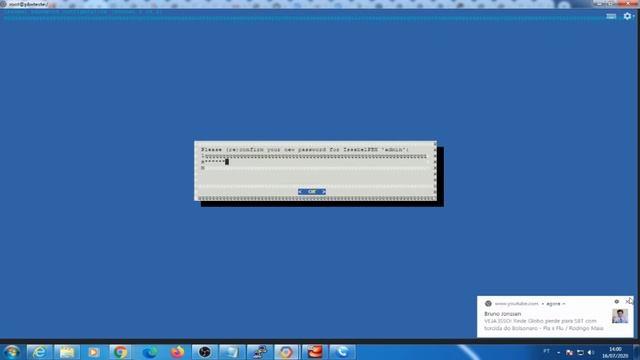Open the network status tray icon
This screenshot has height=360, width=640.
pos(580,352)
